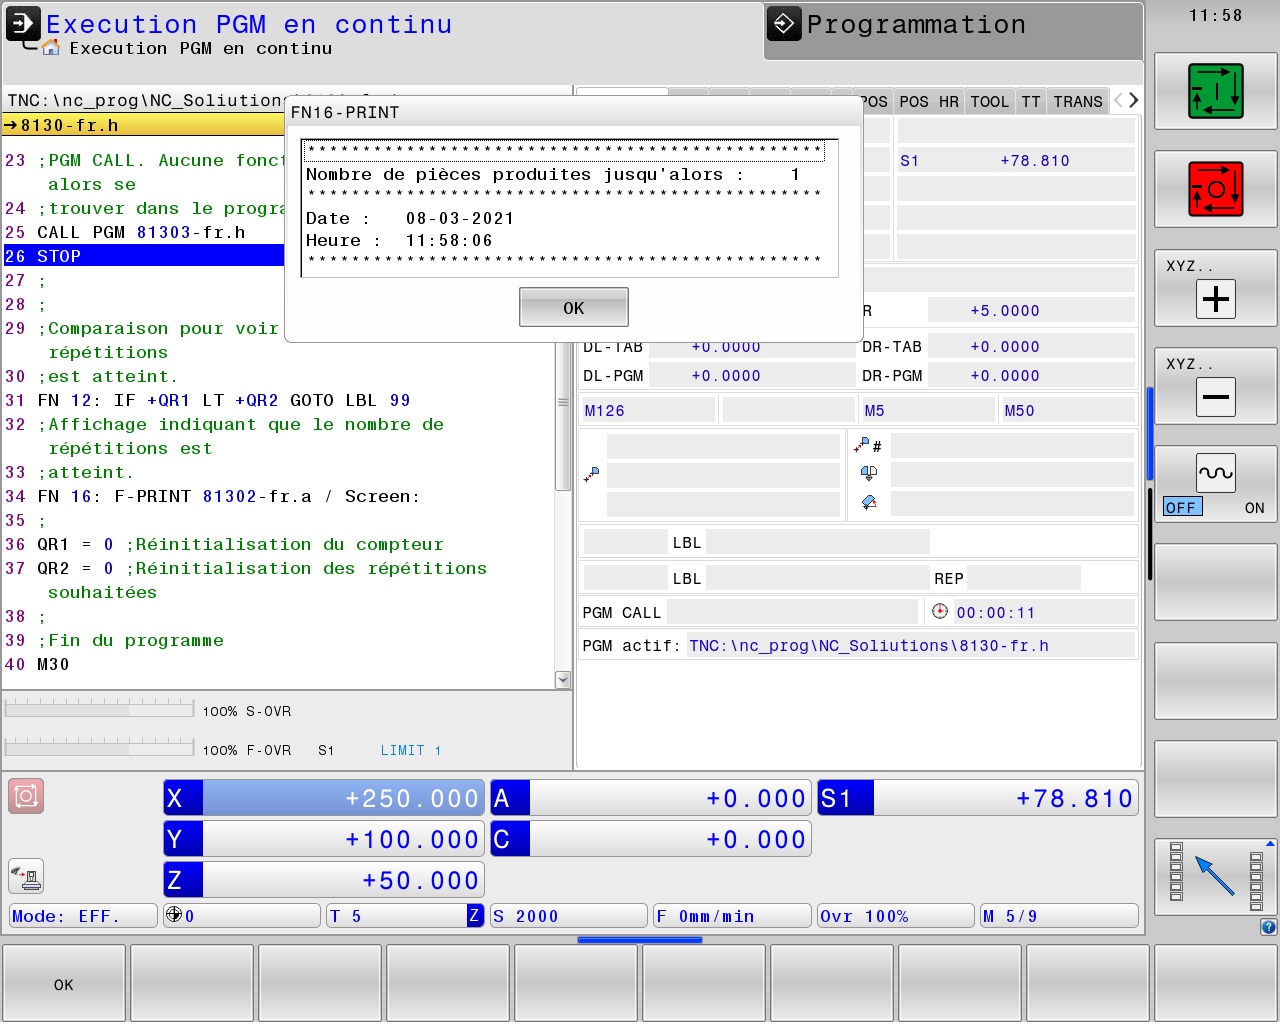The height and width of the screenshot is (1024, 1280).
Task: Set the toggle to ON
Action: click(x=1254, y=508)
